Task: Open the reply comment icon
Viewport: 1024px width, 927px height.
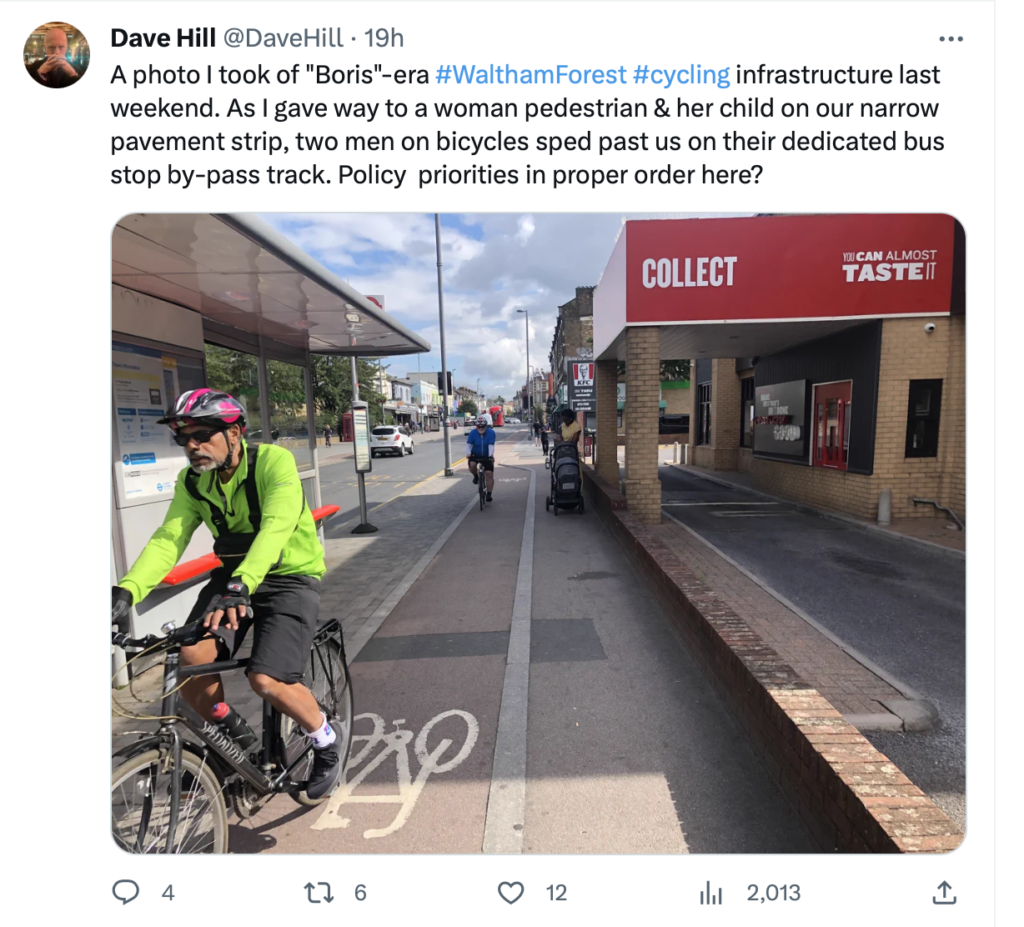Action: (x=125, y=892)
